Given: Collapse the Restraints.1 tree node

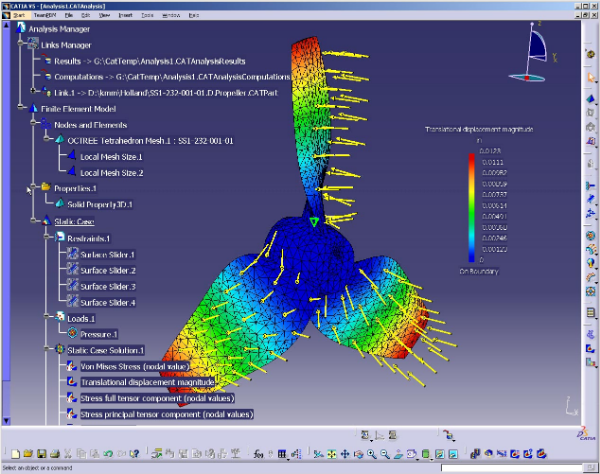Looking at the screenshot, I should coord(45,238).
